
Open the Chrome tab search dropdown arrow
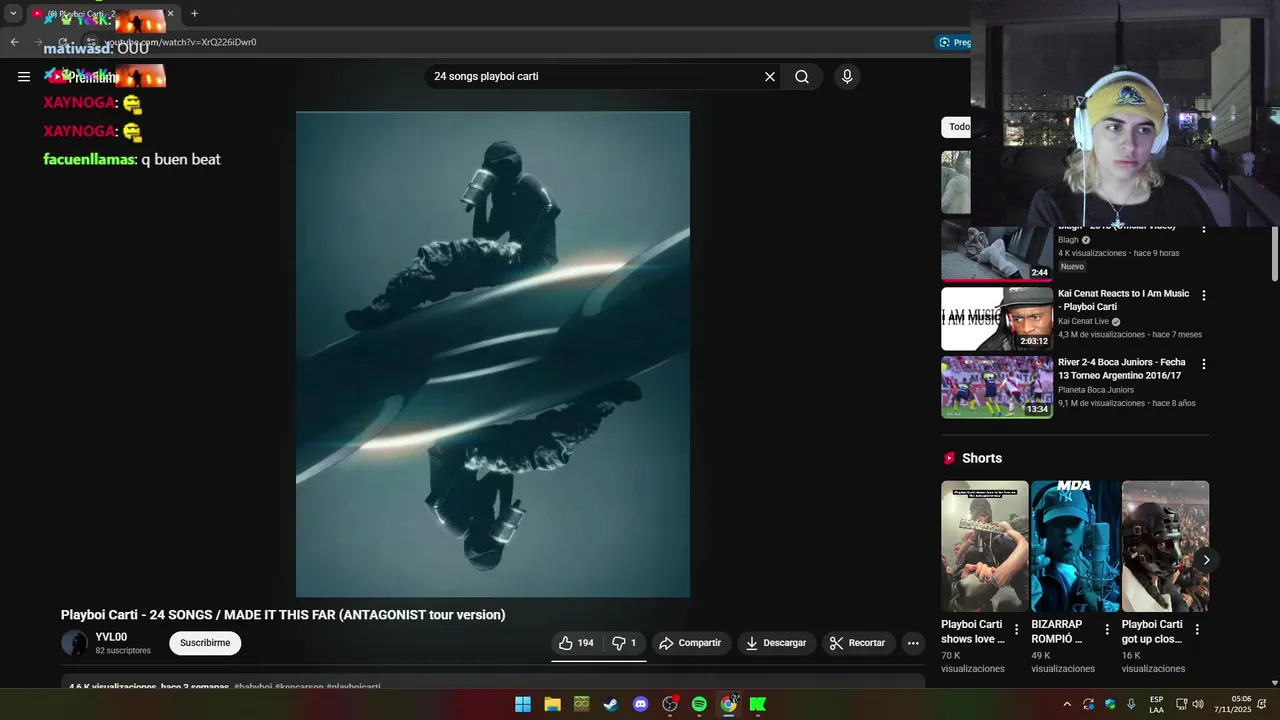[x=13, y=14]
